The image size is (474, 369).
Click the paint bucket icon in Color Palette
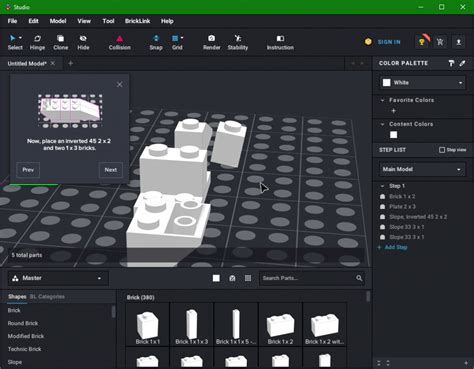(451, 63)
